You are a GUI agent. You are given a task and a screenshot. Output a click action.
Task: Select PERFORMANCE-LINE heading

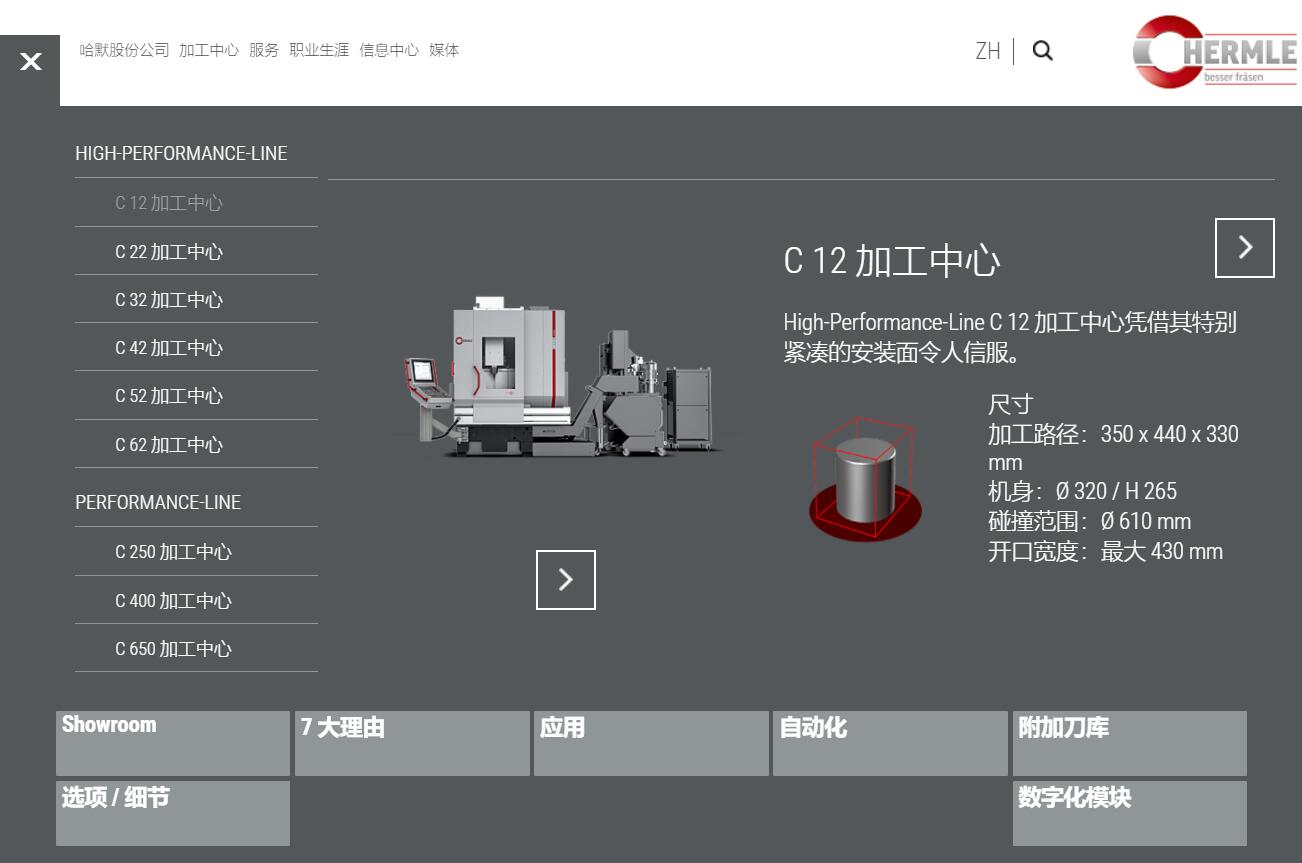pyautogui.click(x=158, y=502)
